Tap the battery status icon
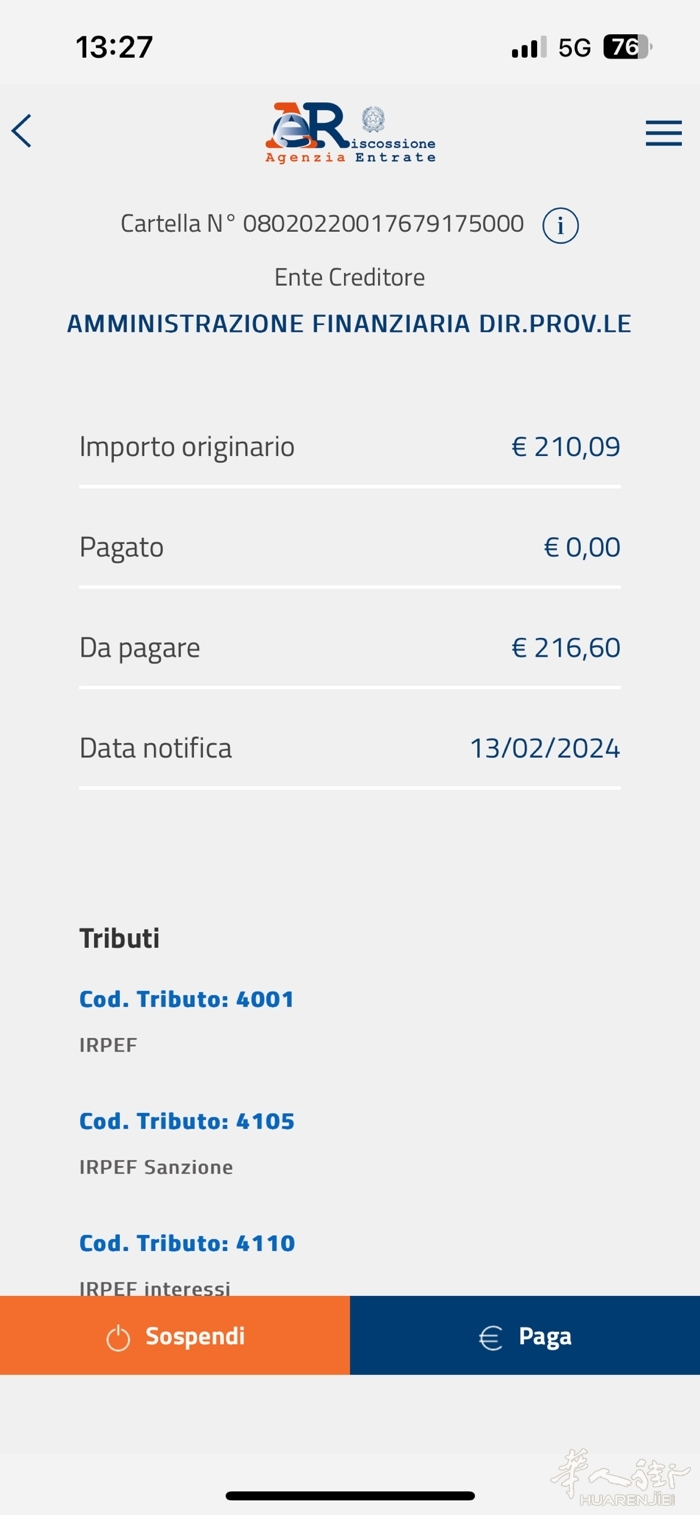Screen dimensions: 700x1515 [626, 47]
